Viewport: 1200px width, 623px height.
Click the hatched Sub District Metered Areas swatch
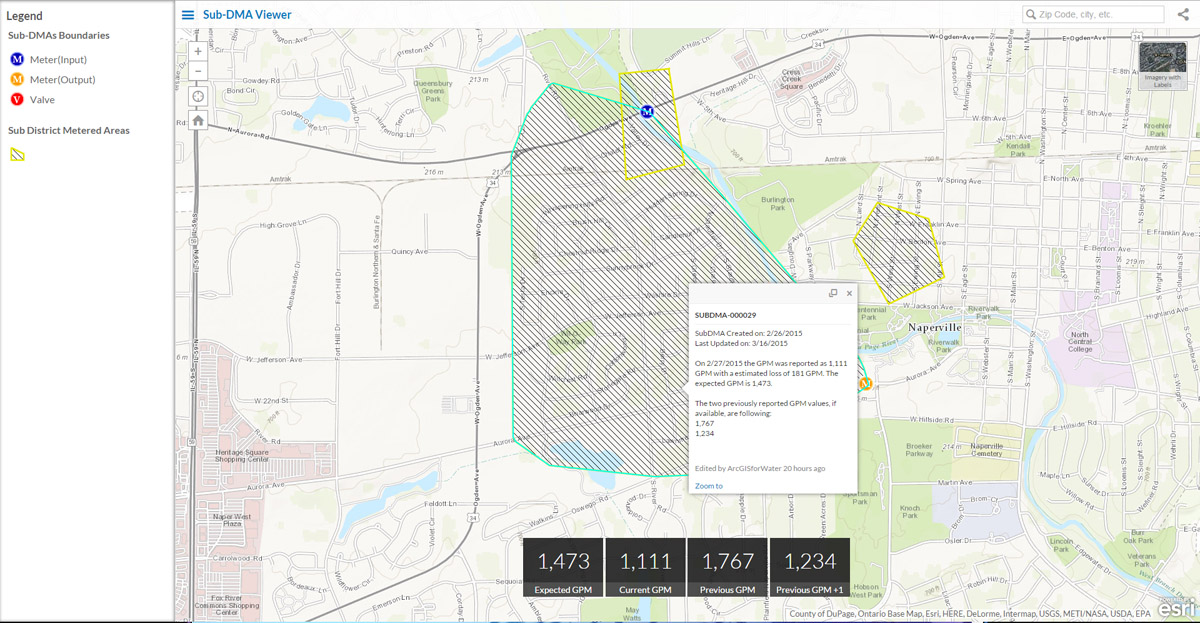[x=18, y=155]
